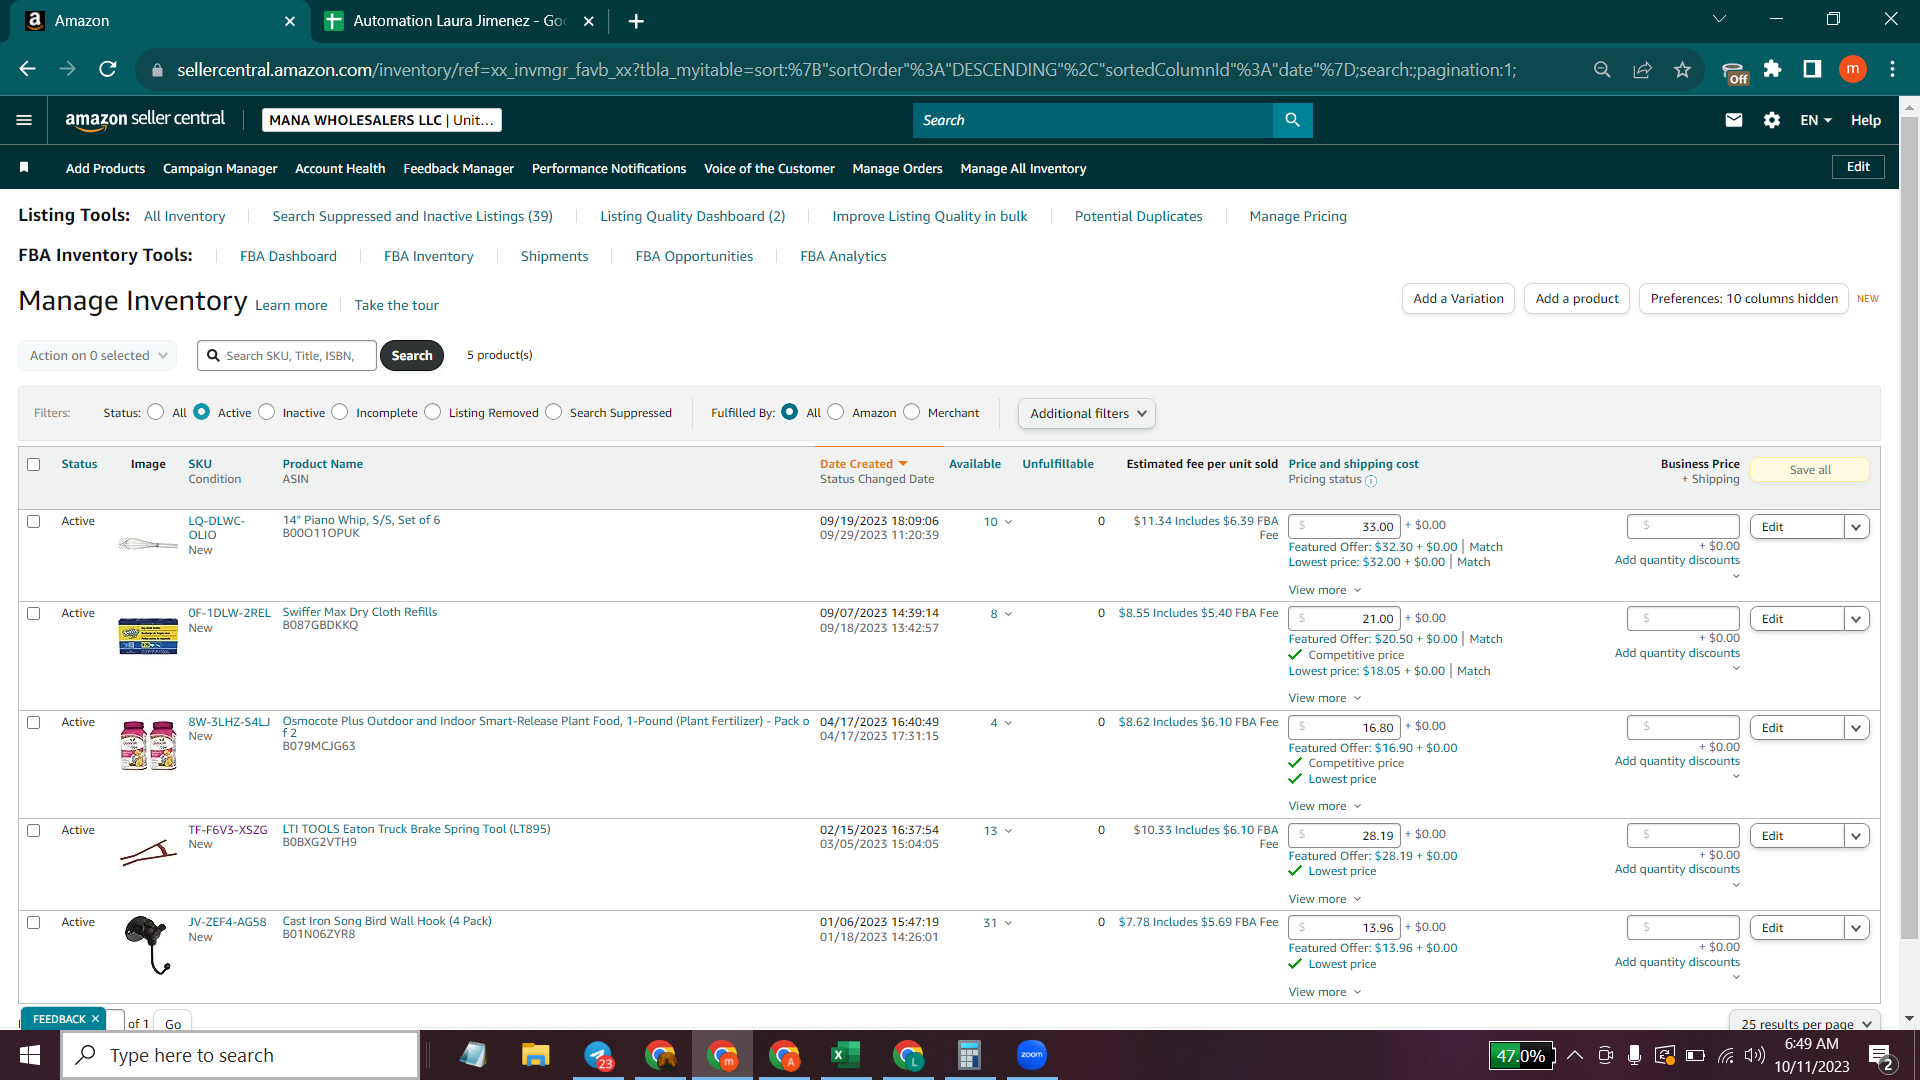This screenshot has height=1080, width=1920.
Task: Open the Chrome profile avatar
Action: 1852,69
